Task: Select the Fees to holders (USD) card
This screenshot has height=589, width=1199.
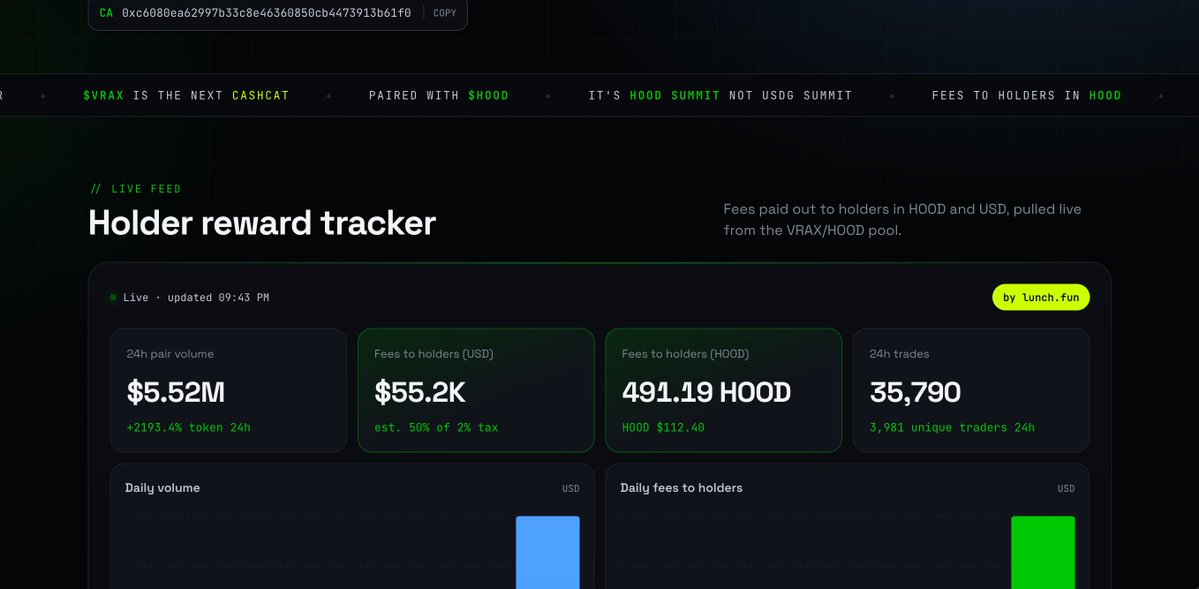Action: coord(476,390)
